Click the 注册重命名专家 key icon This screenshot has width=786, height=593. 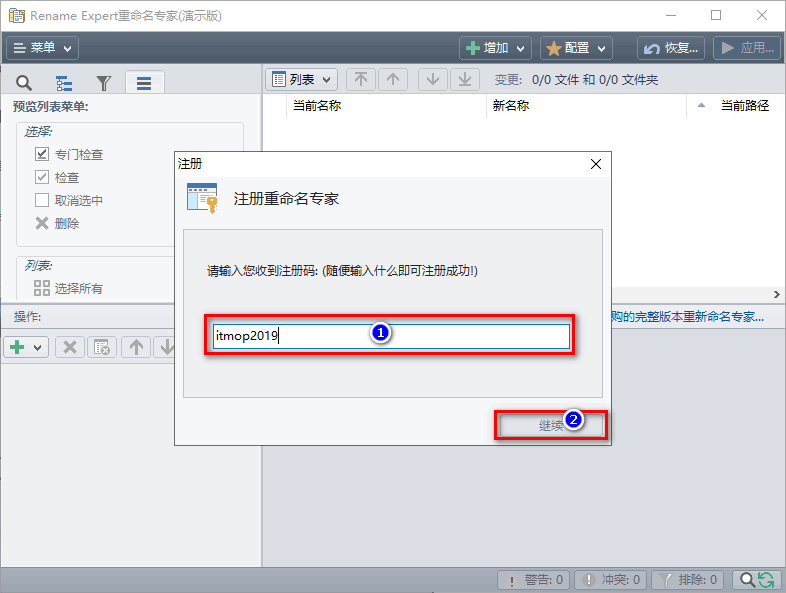click(x=203, y=199)
